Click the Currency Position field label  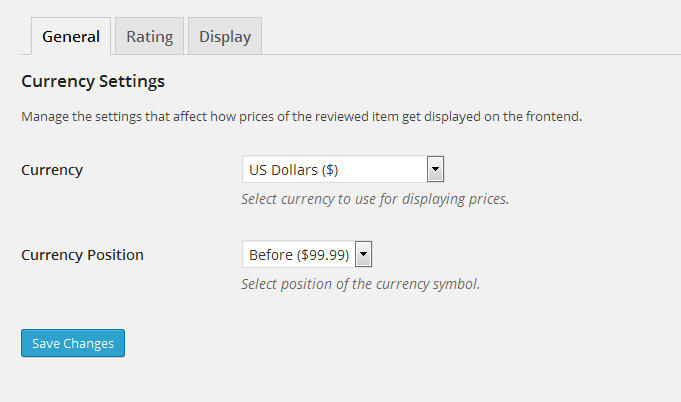click(82, 255)
